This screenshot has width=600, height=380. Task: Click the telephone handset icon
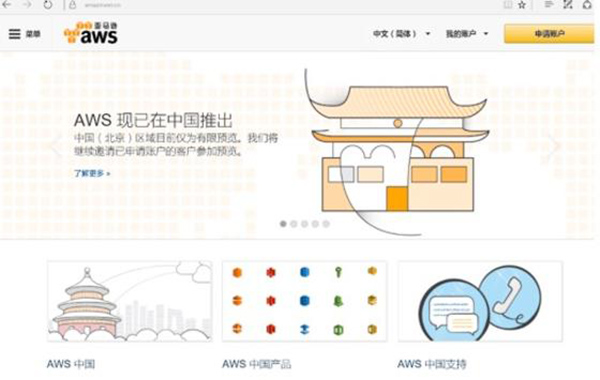click(508, 297)
